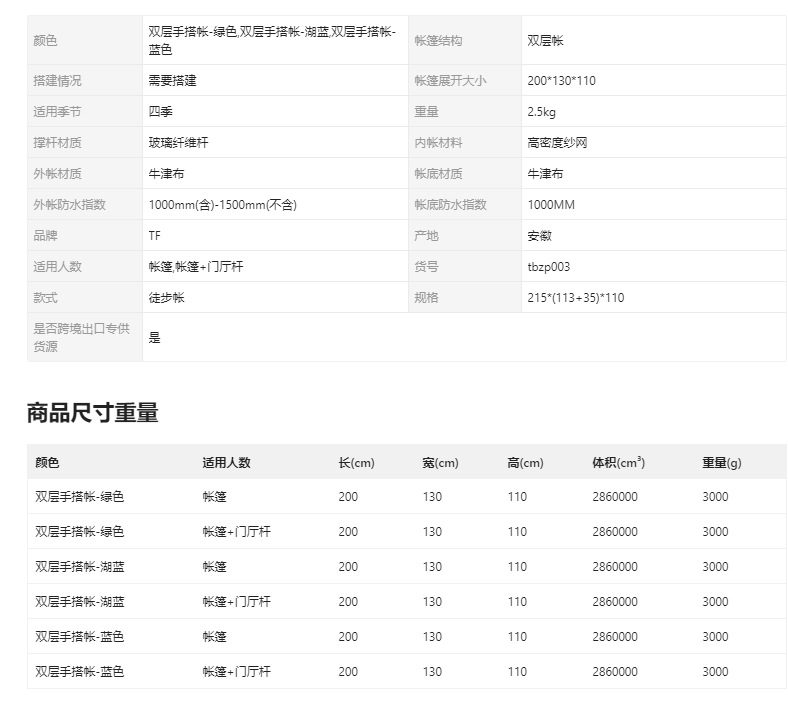The image size is (788, 710).
Task: Click the 适用人数 column header
Action: 226,462
